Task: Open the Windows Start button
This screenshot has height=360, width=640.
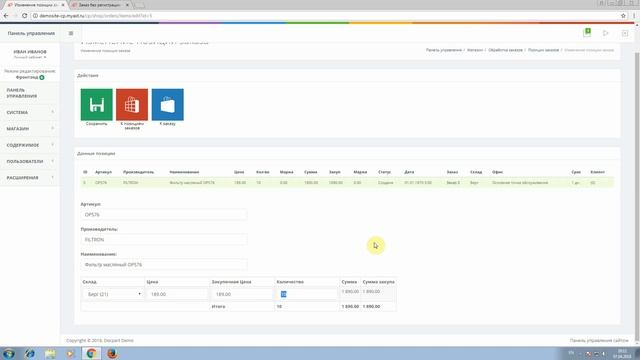Action: [9, 353]
